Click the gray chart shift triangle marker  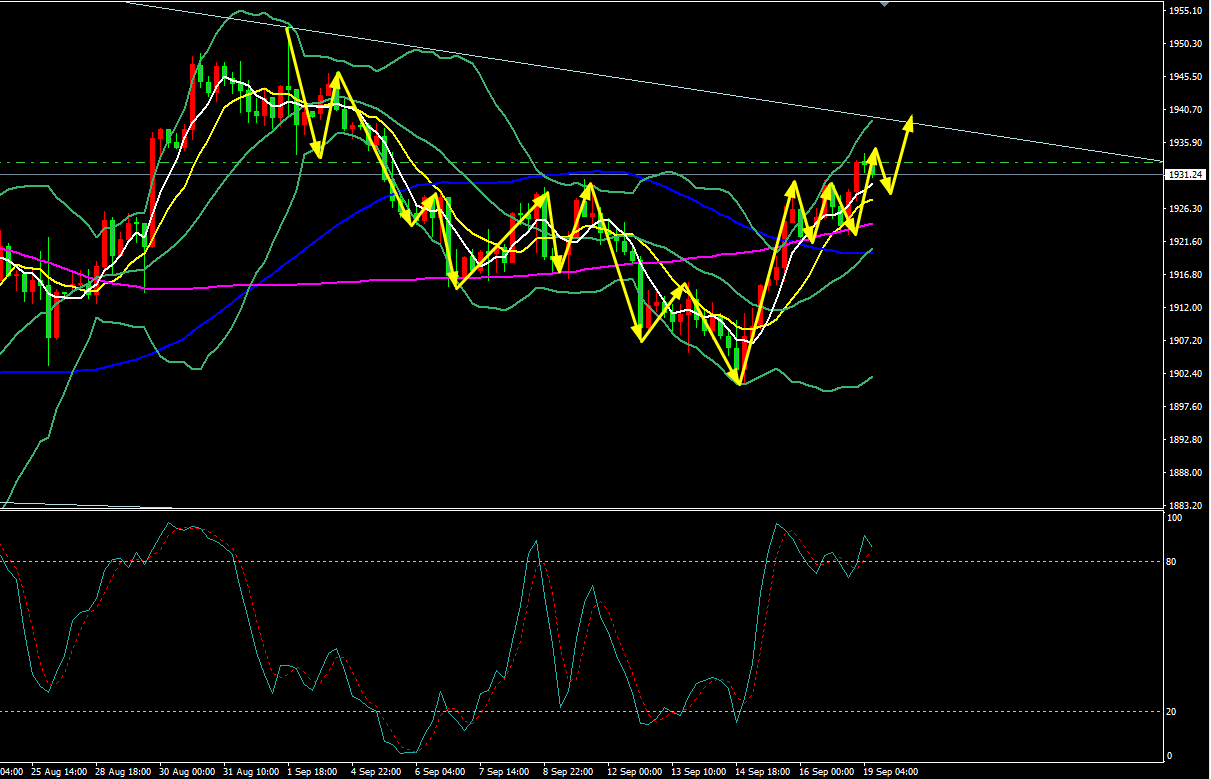pos(883,4)
